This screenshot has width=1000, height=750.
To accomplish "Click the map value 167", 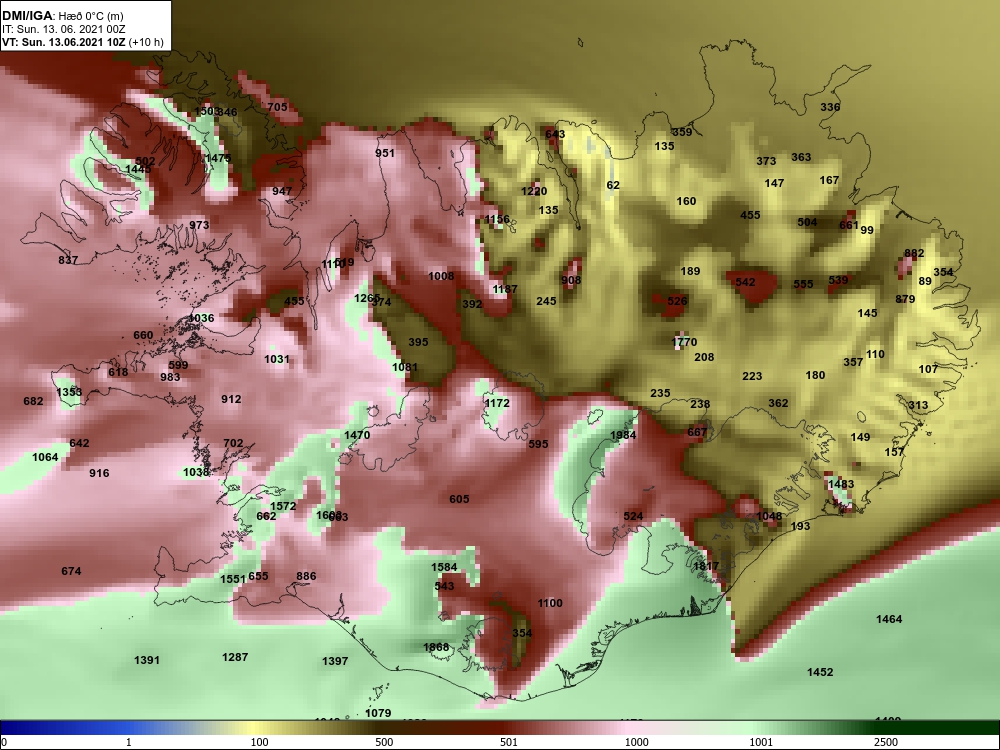I will (829, 180).
